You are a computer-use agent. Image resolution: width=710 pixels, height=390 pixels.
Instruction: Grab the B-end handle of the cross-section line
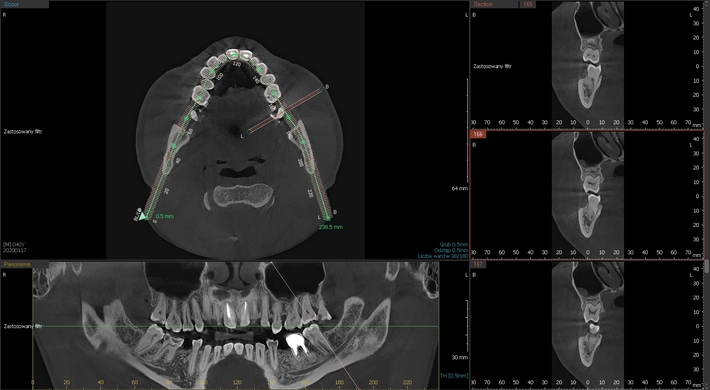321,90
